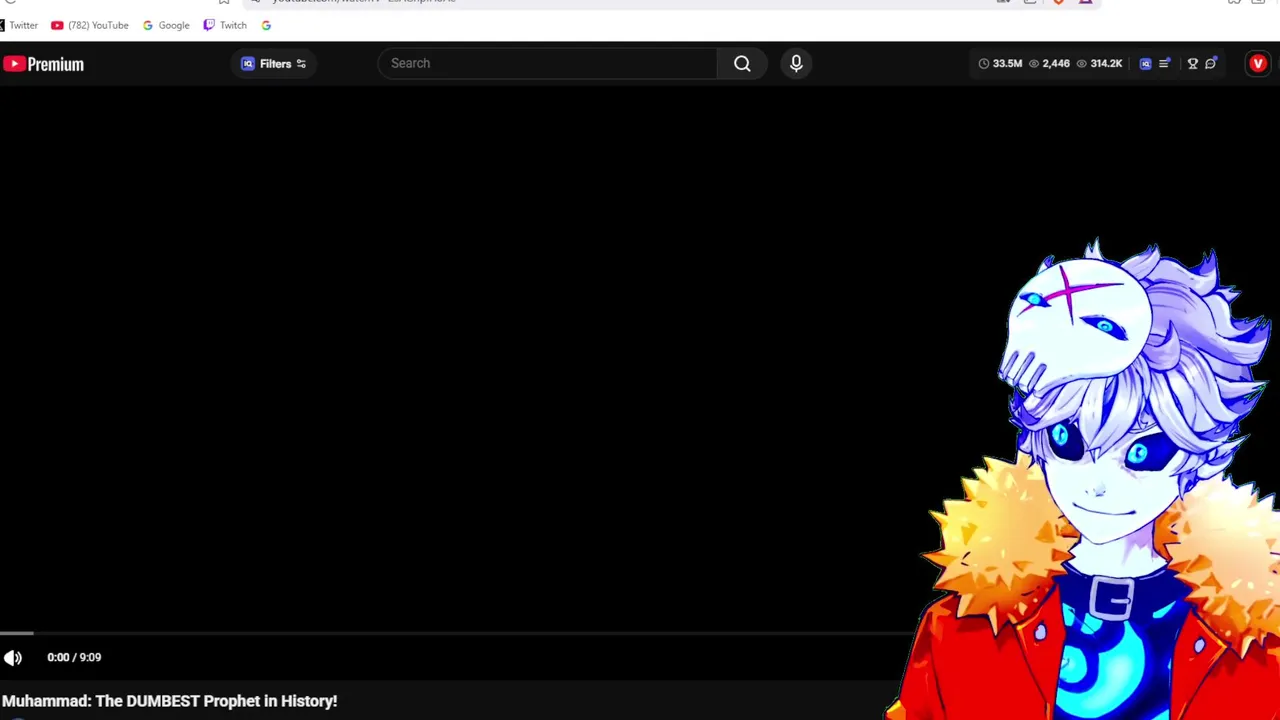Click the magnifier search button
The image size is (1280, 720).
(x=742, y=63)
